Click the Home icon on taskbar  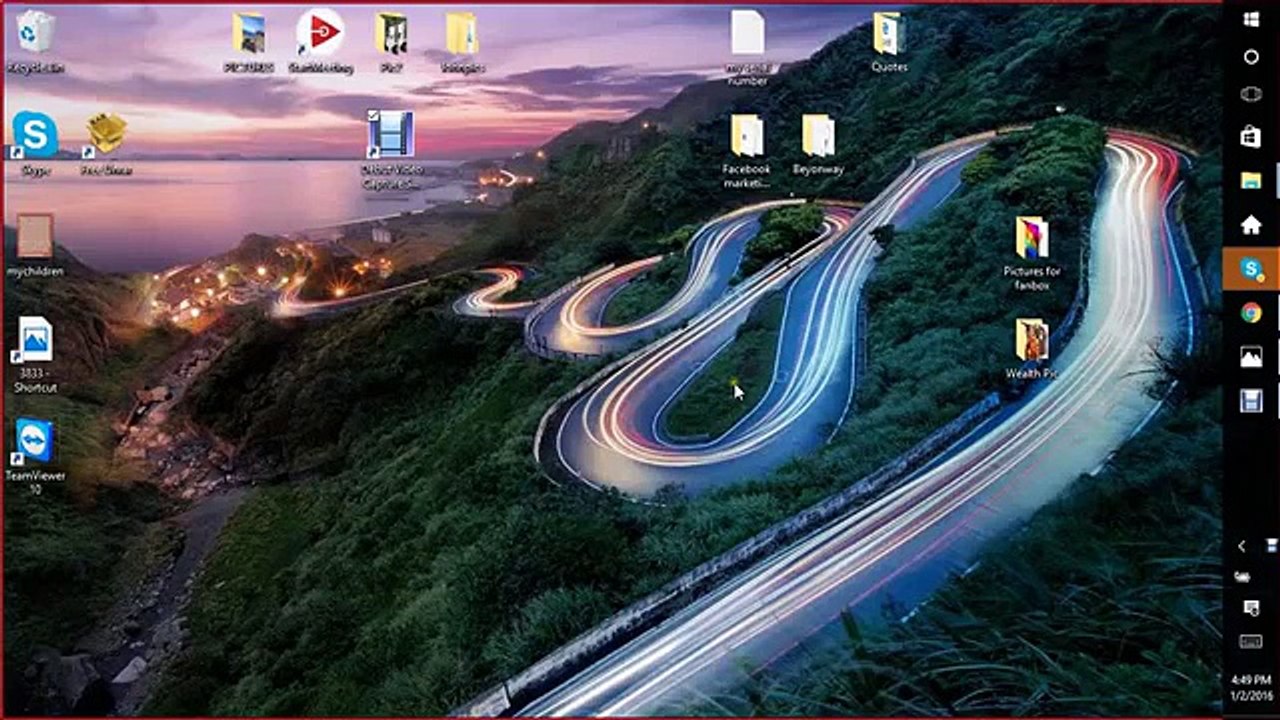[x=1251, y=225]
